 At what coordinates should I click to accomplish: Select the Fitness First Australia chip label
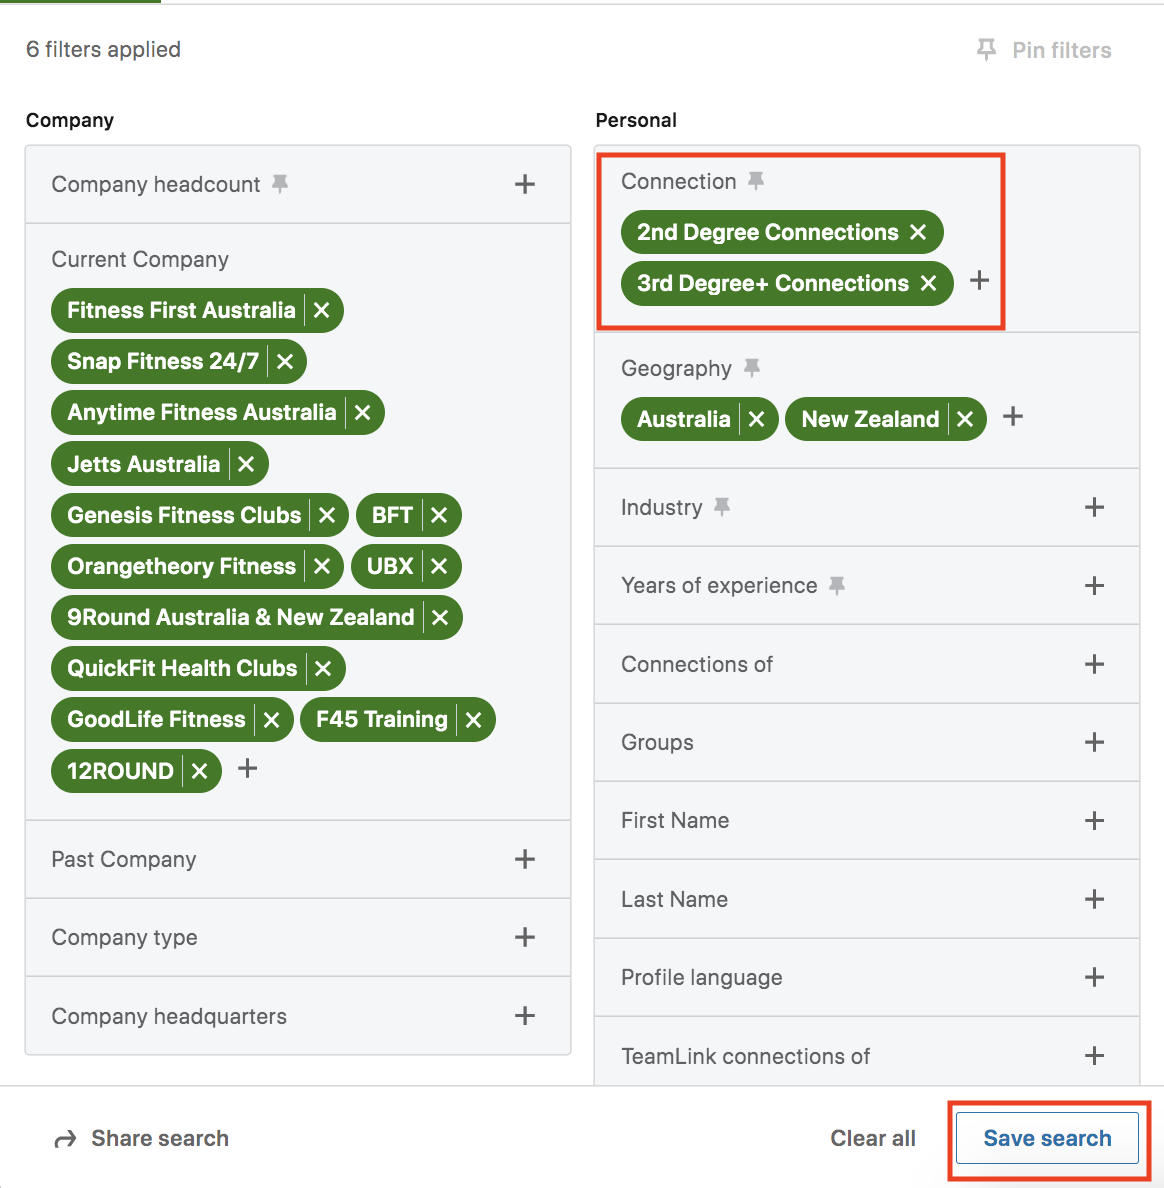coord(181,311)
